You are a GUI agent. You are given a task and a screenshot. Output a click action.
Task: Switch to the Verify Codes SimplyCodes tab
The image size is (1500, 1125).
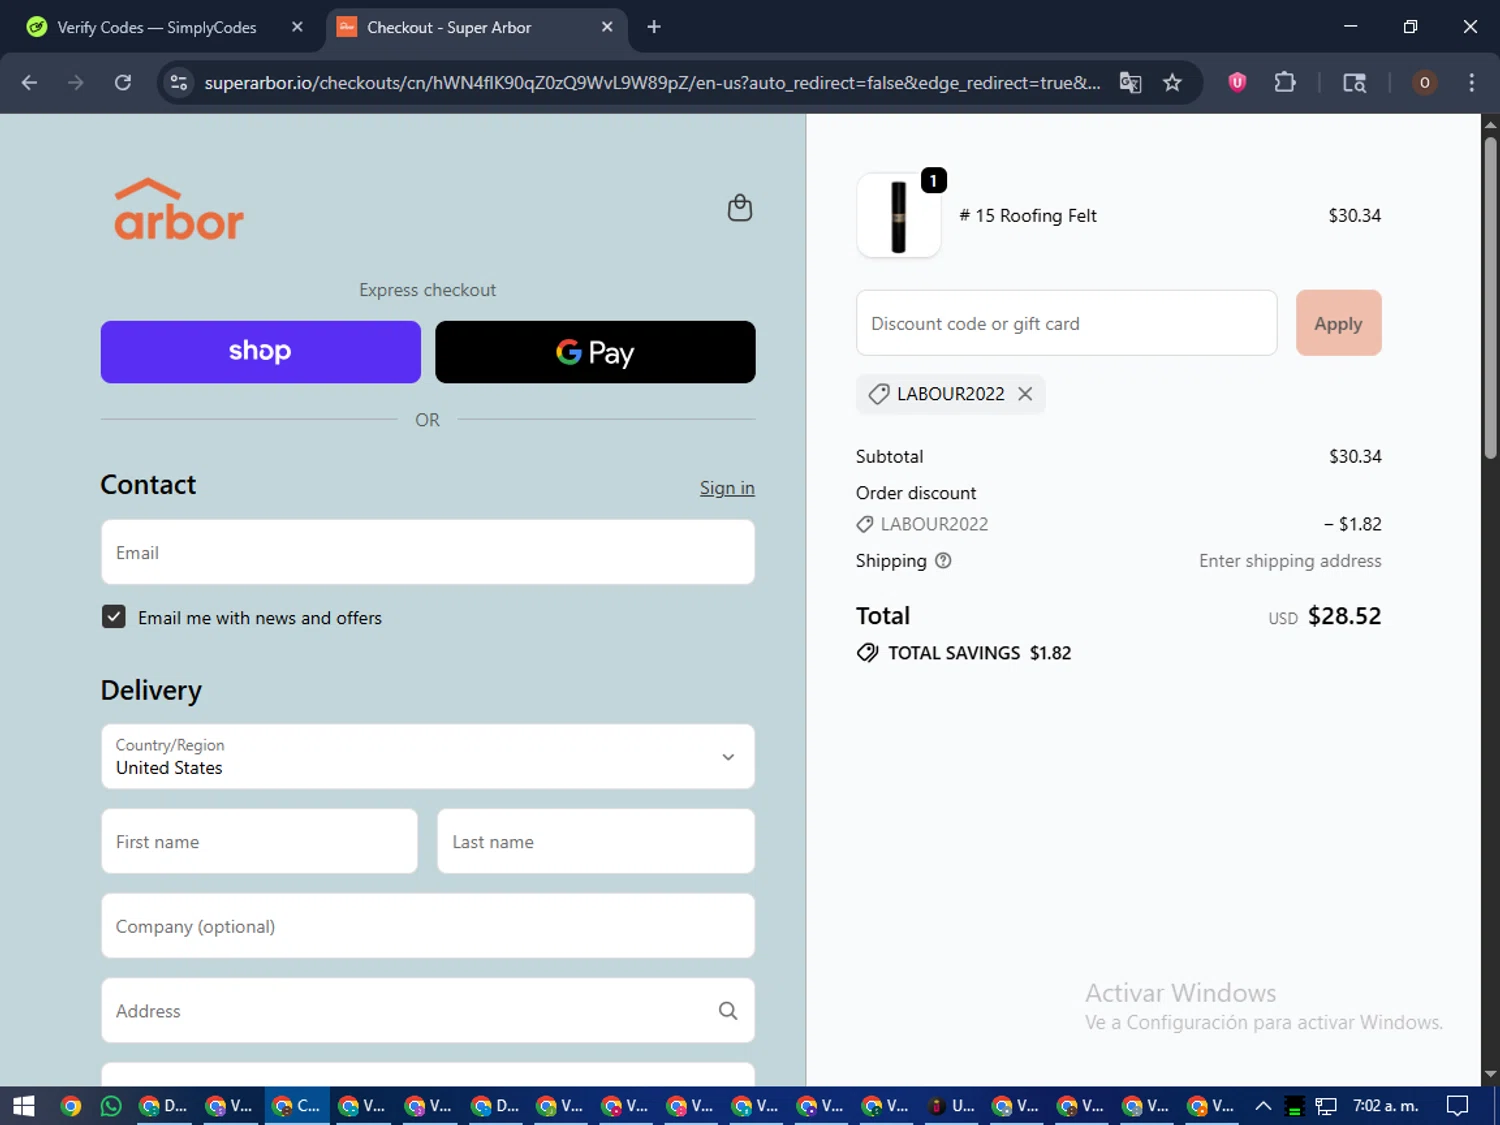pos(157,27)
